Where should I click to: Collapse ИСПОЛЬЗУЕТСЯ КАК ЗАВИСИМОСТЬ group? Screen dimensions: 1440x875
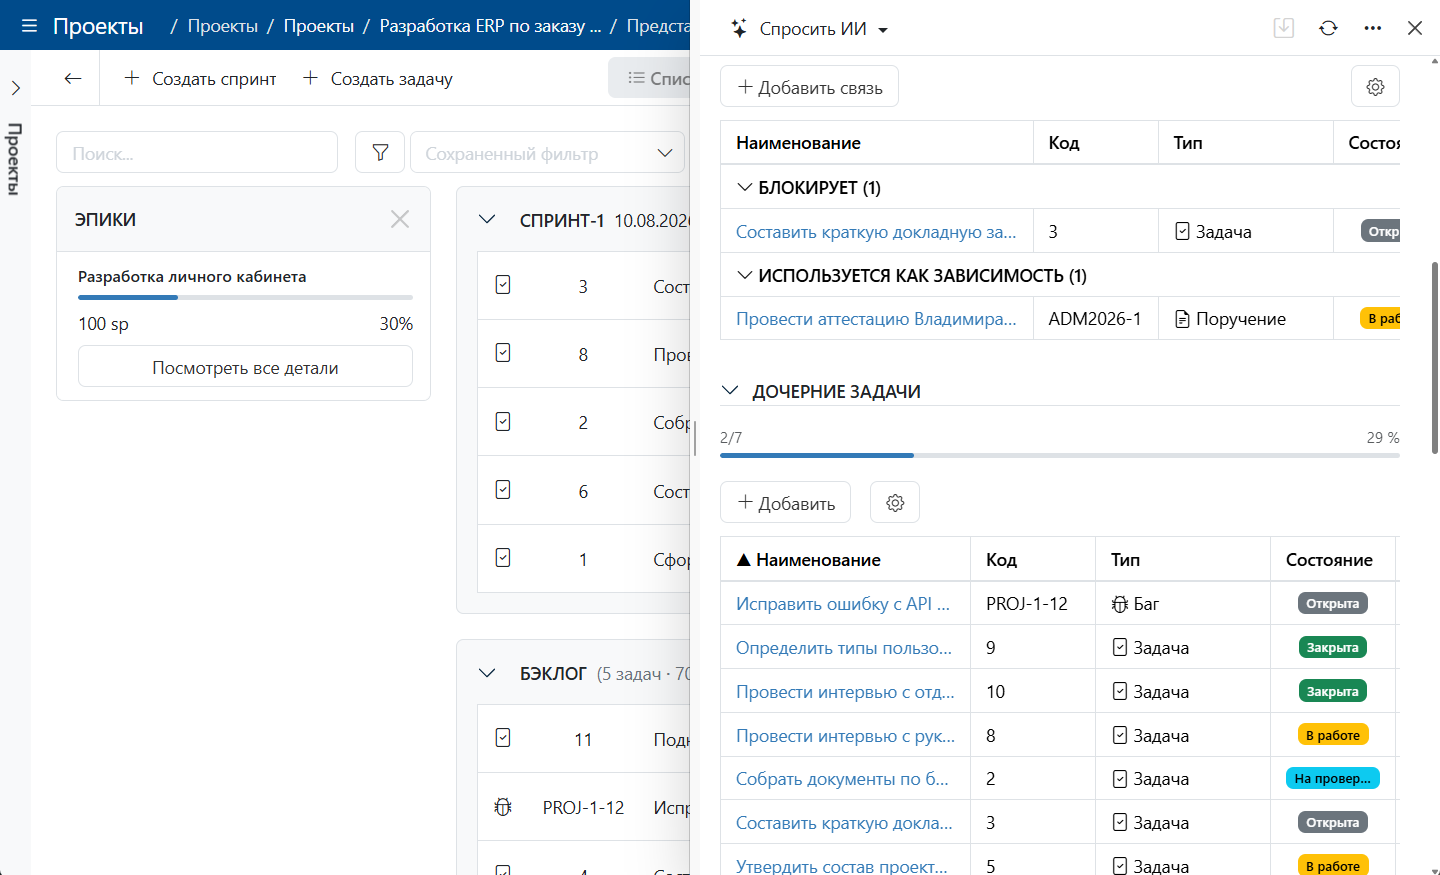point(744,275)
